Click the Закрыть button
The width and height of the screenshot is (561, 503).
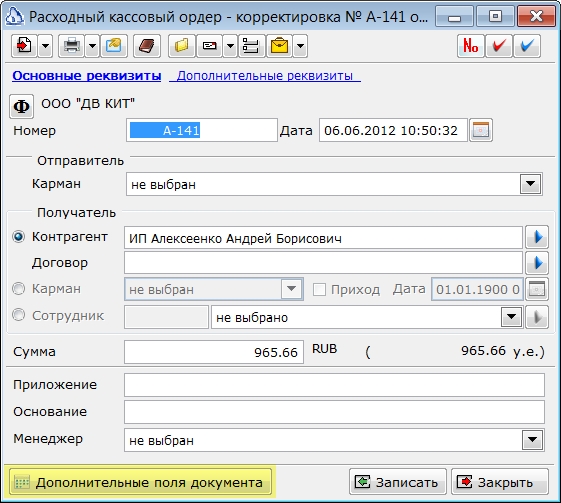(500, 482)
